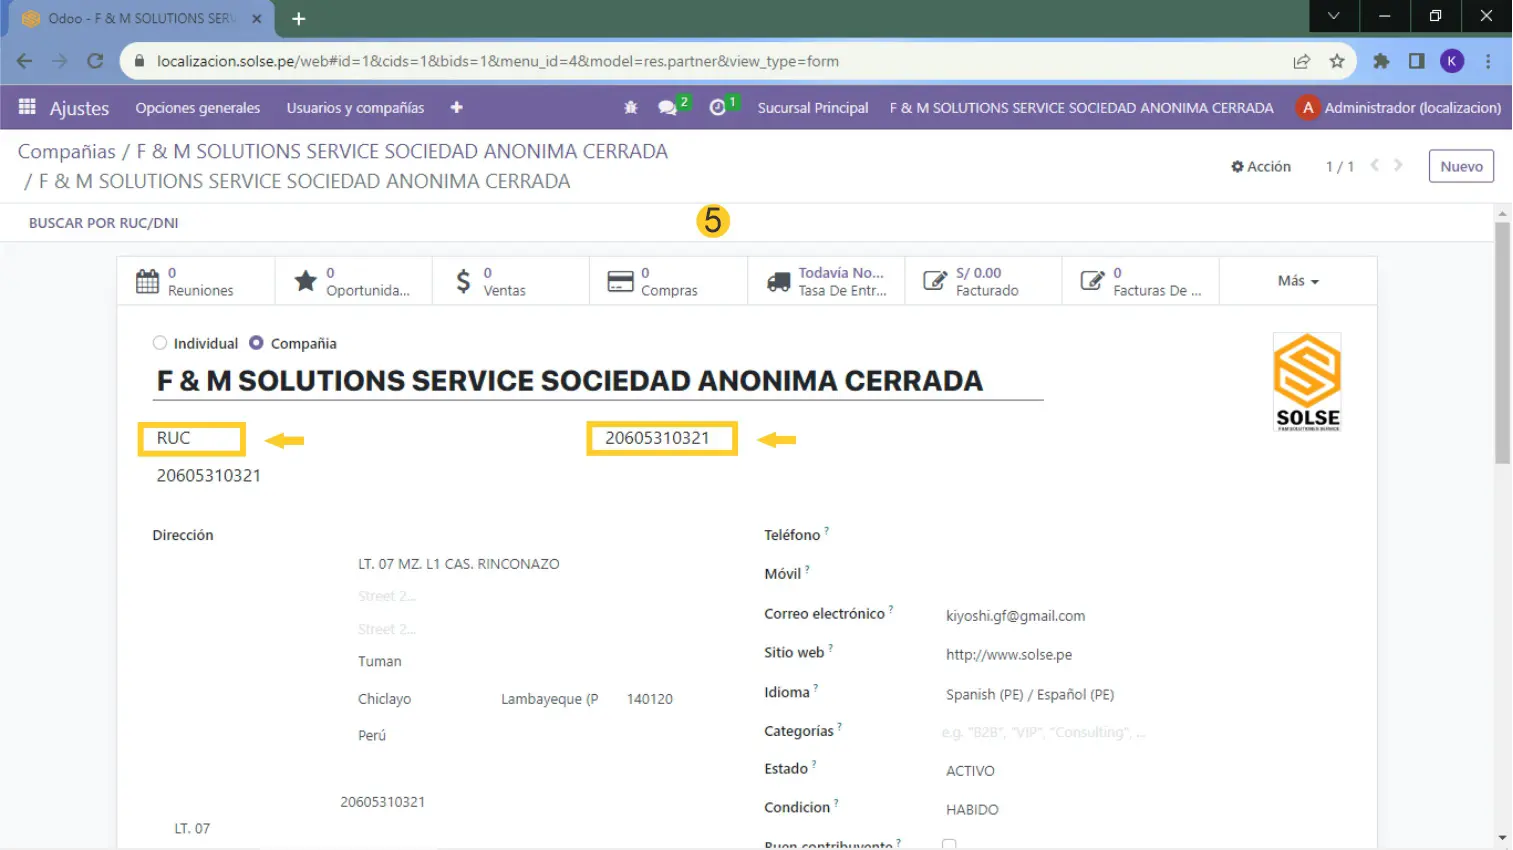Open the Reuniones calendar stat button
The height and width of the screenshot is (850, 1513).
[x=196, y=281]
